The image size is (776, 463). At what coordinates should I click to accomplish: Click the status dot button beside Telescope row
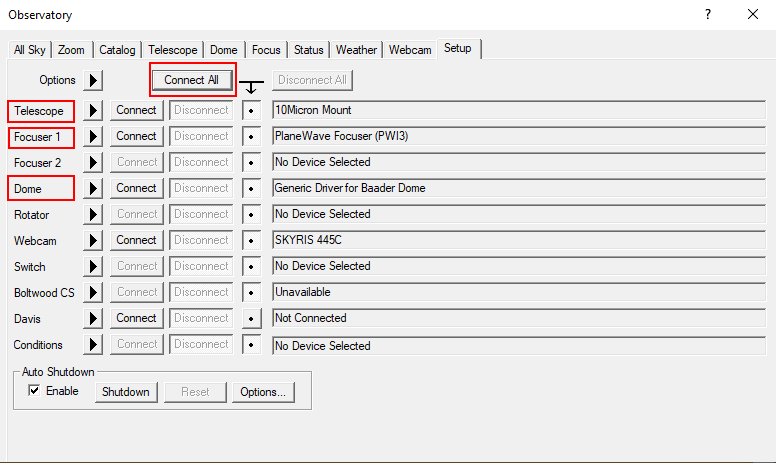click(252, 110)
